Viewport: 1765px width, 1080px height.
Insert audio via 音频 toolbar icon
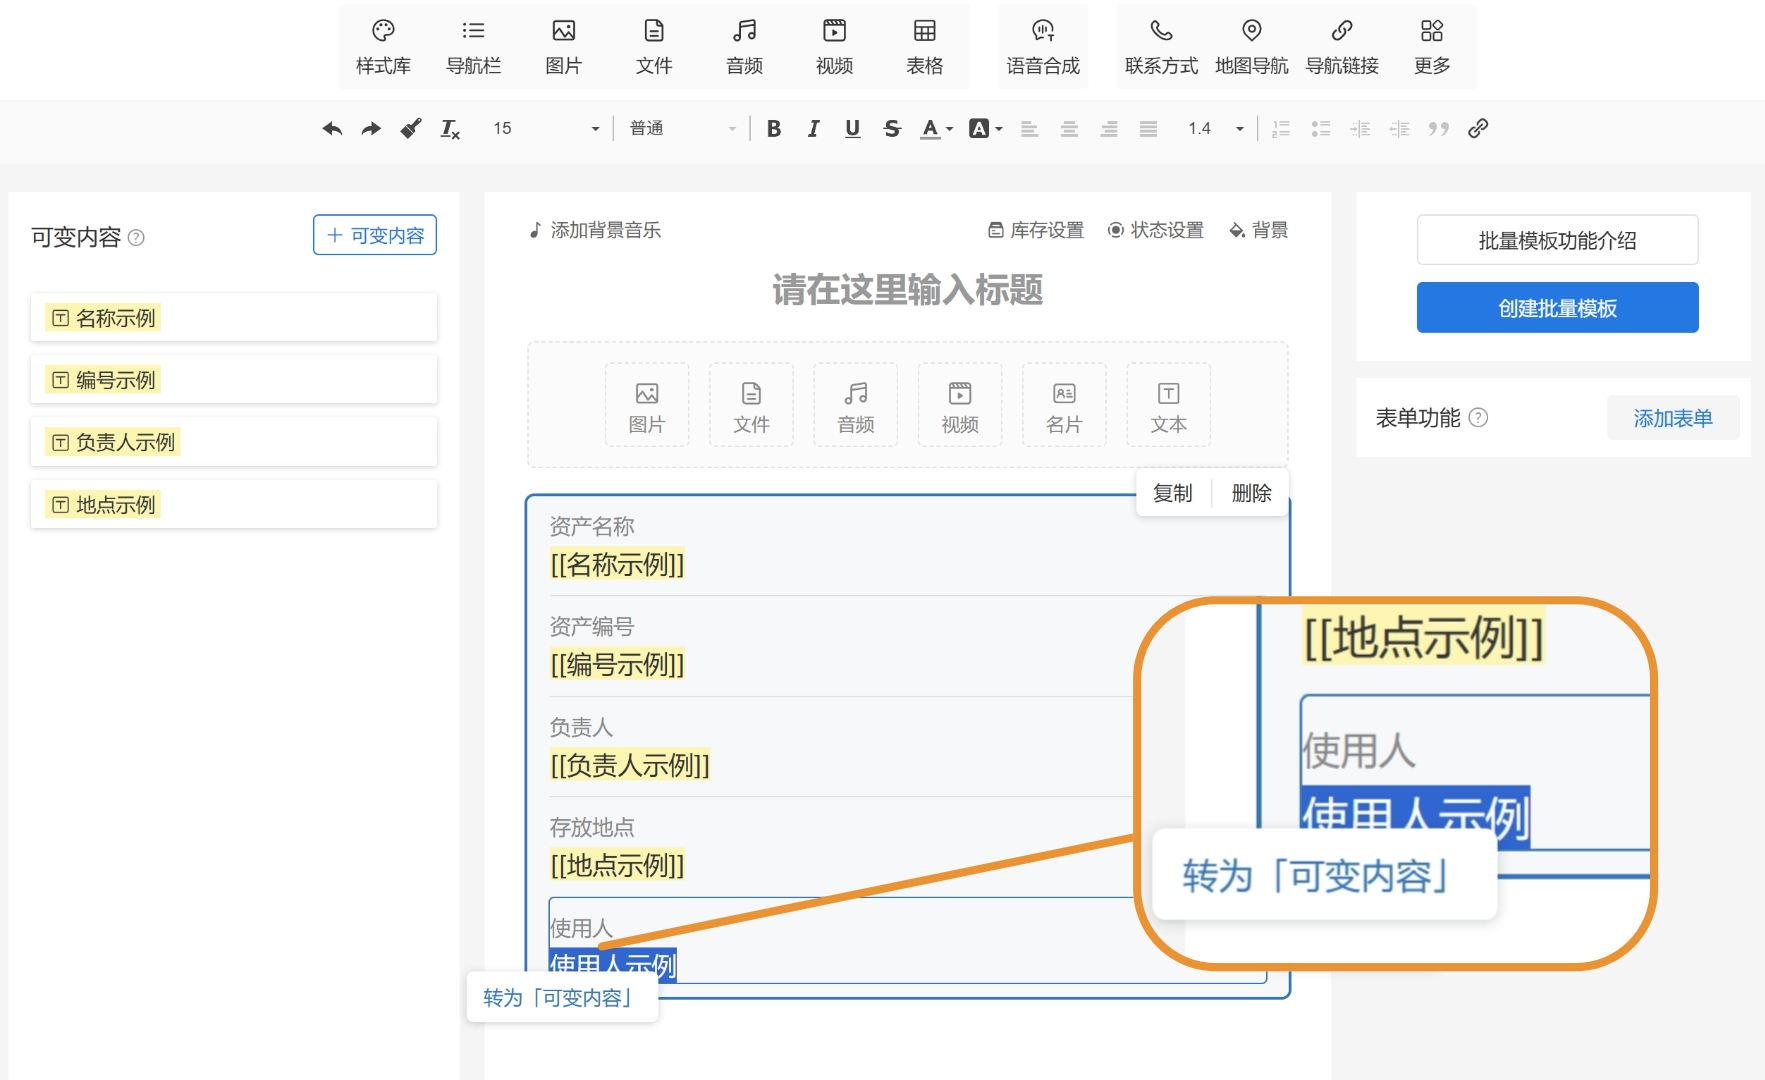tap(744, 46)
